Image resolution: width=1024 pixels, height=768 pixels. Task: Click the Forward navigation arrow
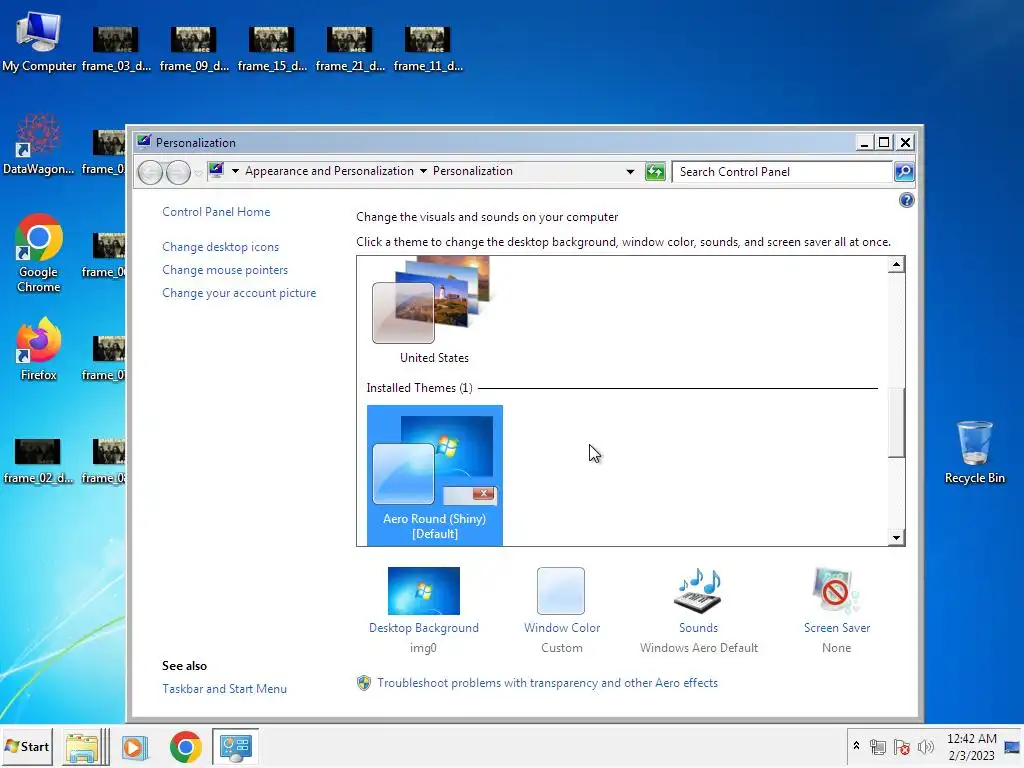[178, 172]
